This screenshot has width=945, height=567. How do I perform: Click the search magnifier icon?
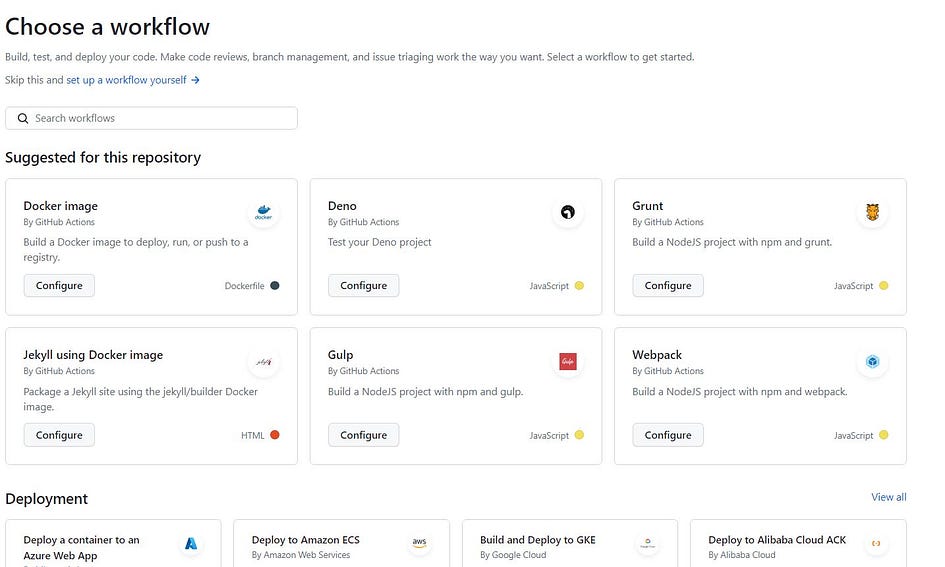click(x=23, y=118)
